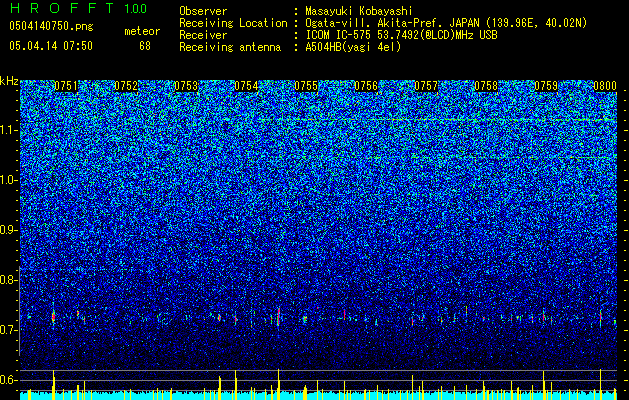629x400 pixels.
Task: Select the A504HB(yagi 4el) antenna text
Action: [x=353, y=47]
